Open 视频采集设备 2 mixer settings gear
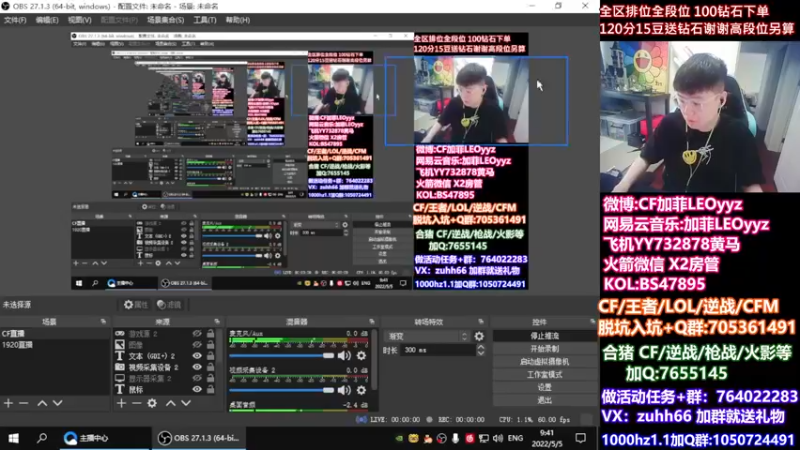 (x=361, y=390)
